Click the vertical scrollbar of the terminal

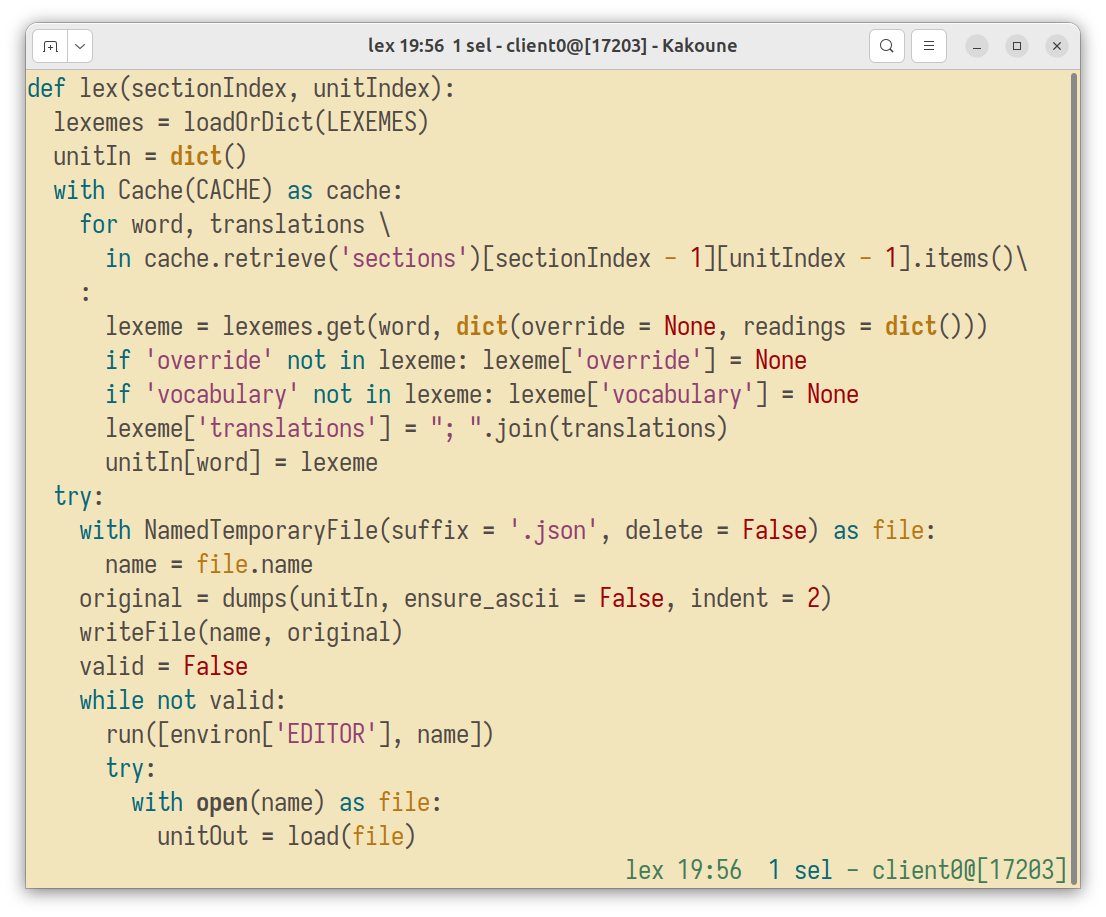[1074, 480]
